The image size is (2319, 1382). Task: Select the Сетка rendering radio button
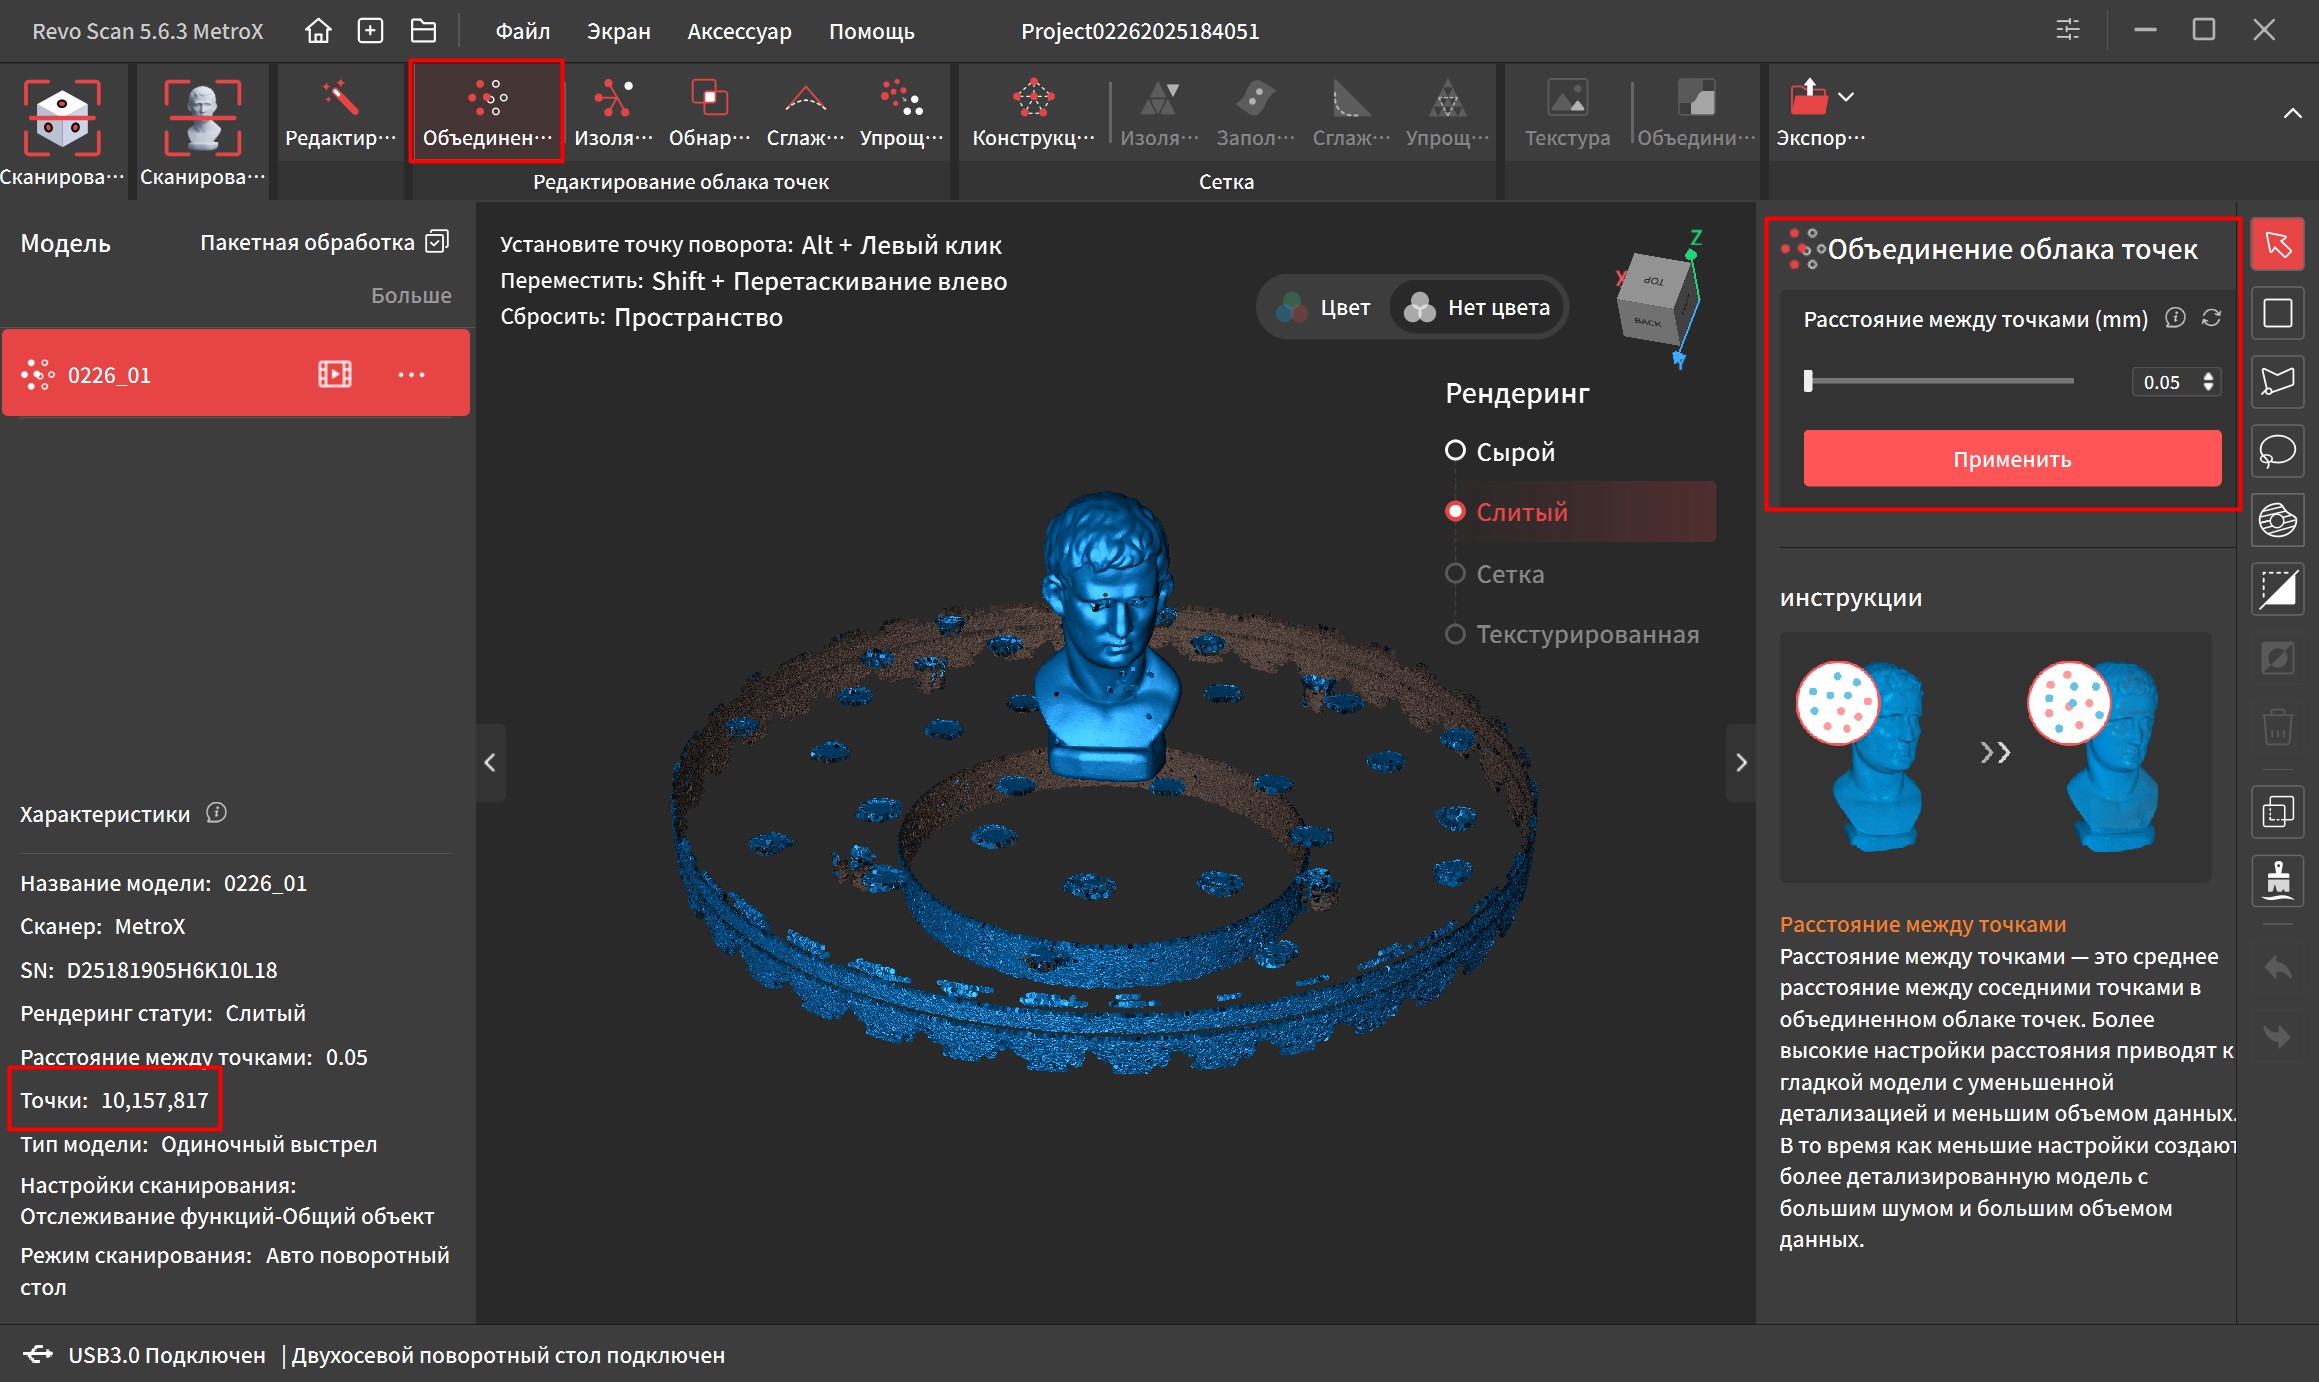coord(1456,573)
